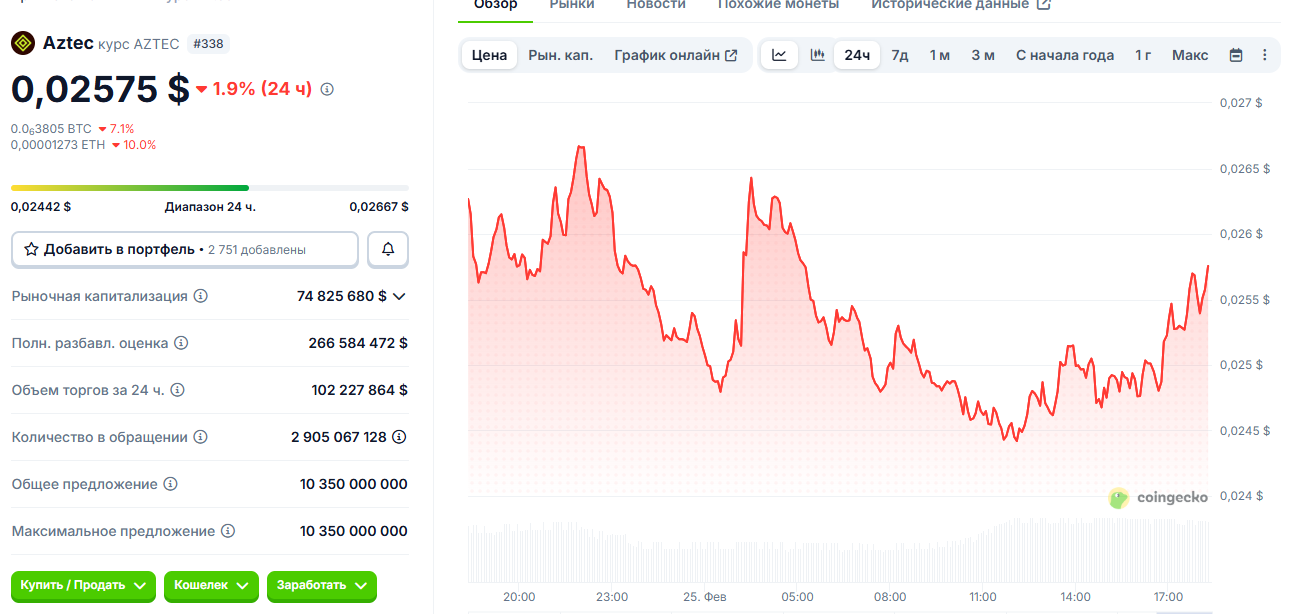Click external link icon next to Исторические данные
Image resolution: width=1298 pixels, height=614 pixels.
(1044, 4)
